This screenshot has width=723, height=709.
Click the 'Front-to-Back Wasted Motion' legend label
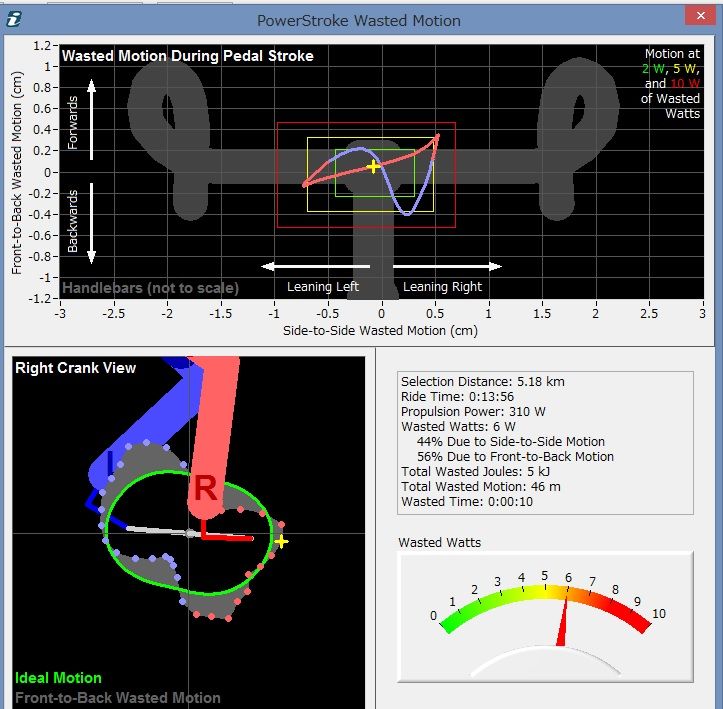click(x=118, y=697)
